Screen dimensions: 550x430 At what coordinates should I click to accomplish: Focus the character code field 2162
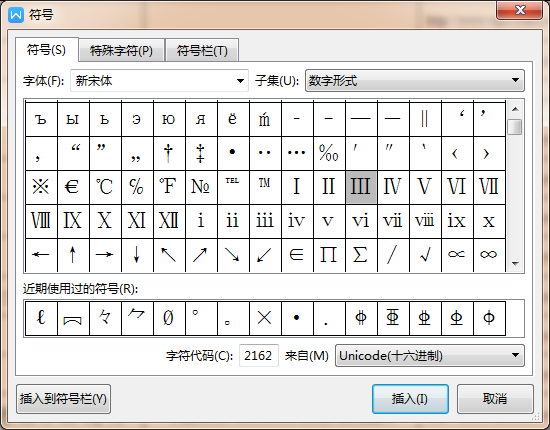tap(259, 356)
